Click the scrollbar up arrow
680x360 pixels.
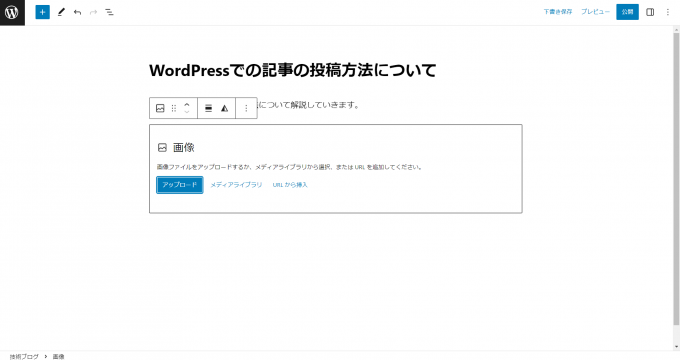676,29
